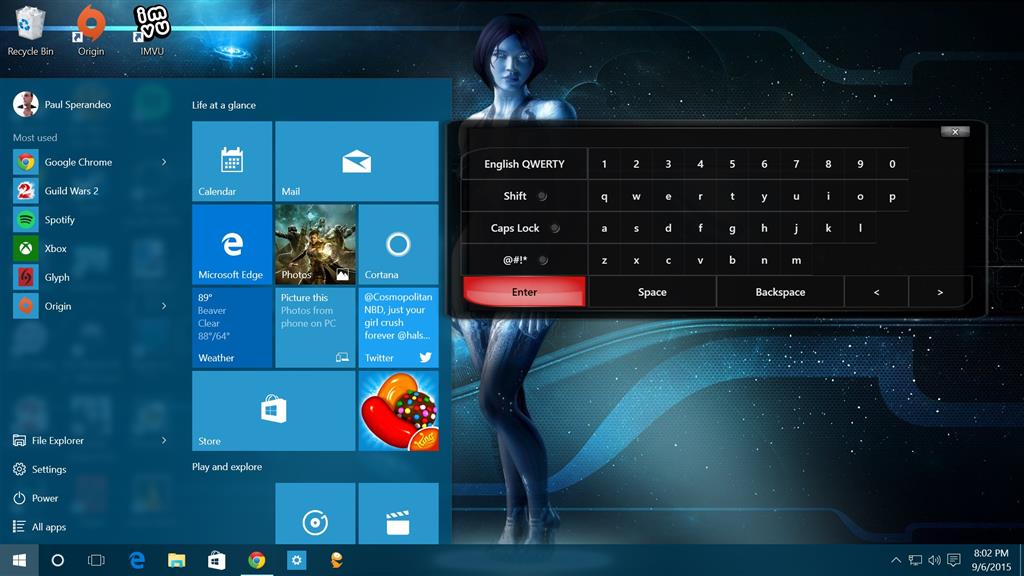Tap the number 5 key
The image size is (1024, 576).
click(732, 164)
